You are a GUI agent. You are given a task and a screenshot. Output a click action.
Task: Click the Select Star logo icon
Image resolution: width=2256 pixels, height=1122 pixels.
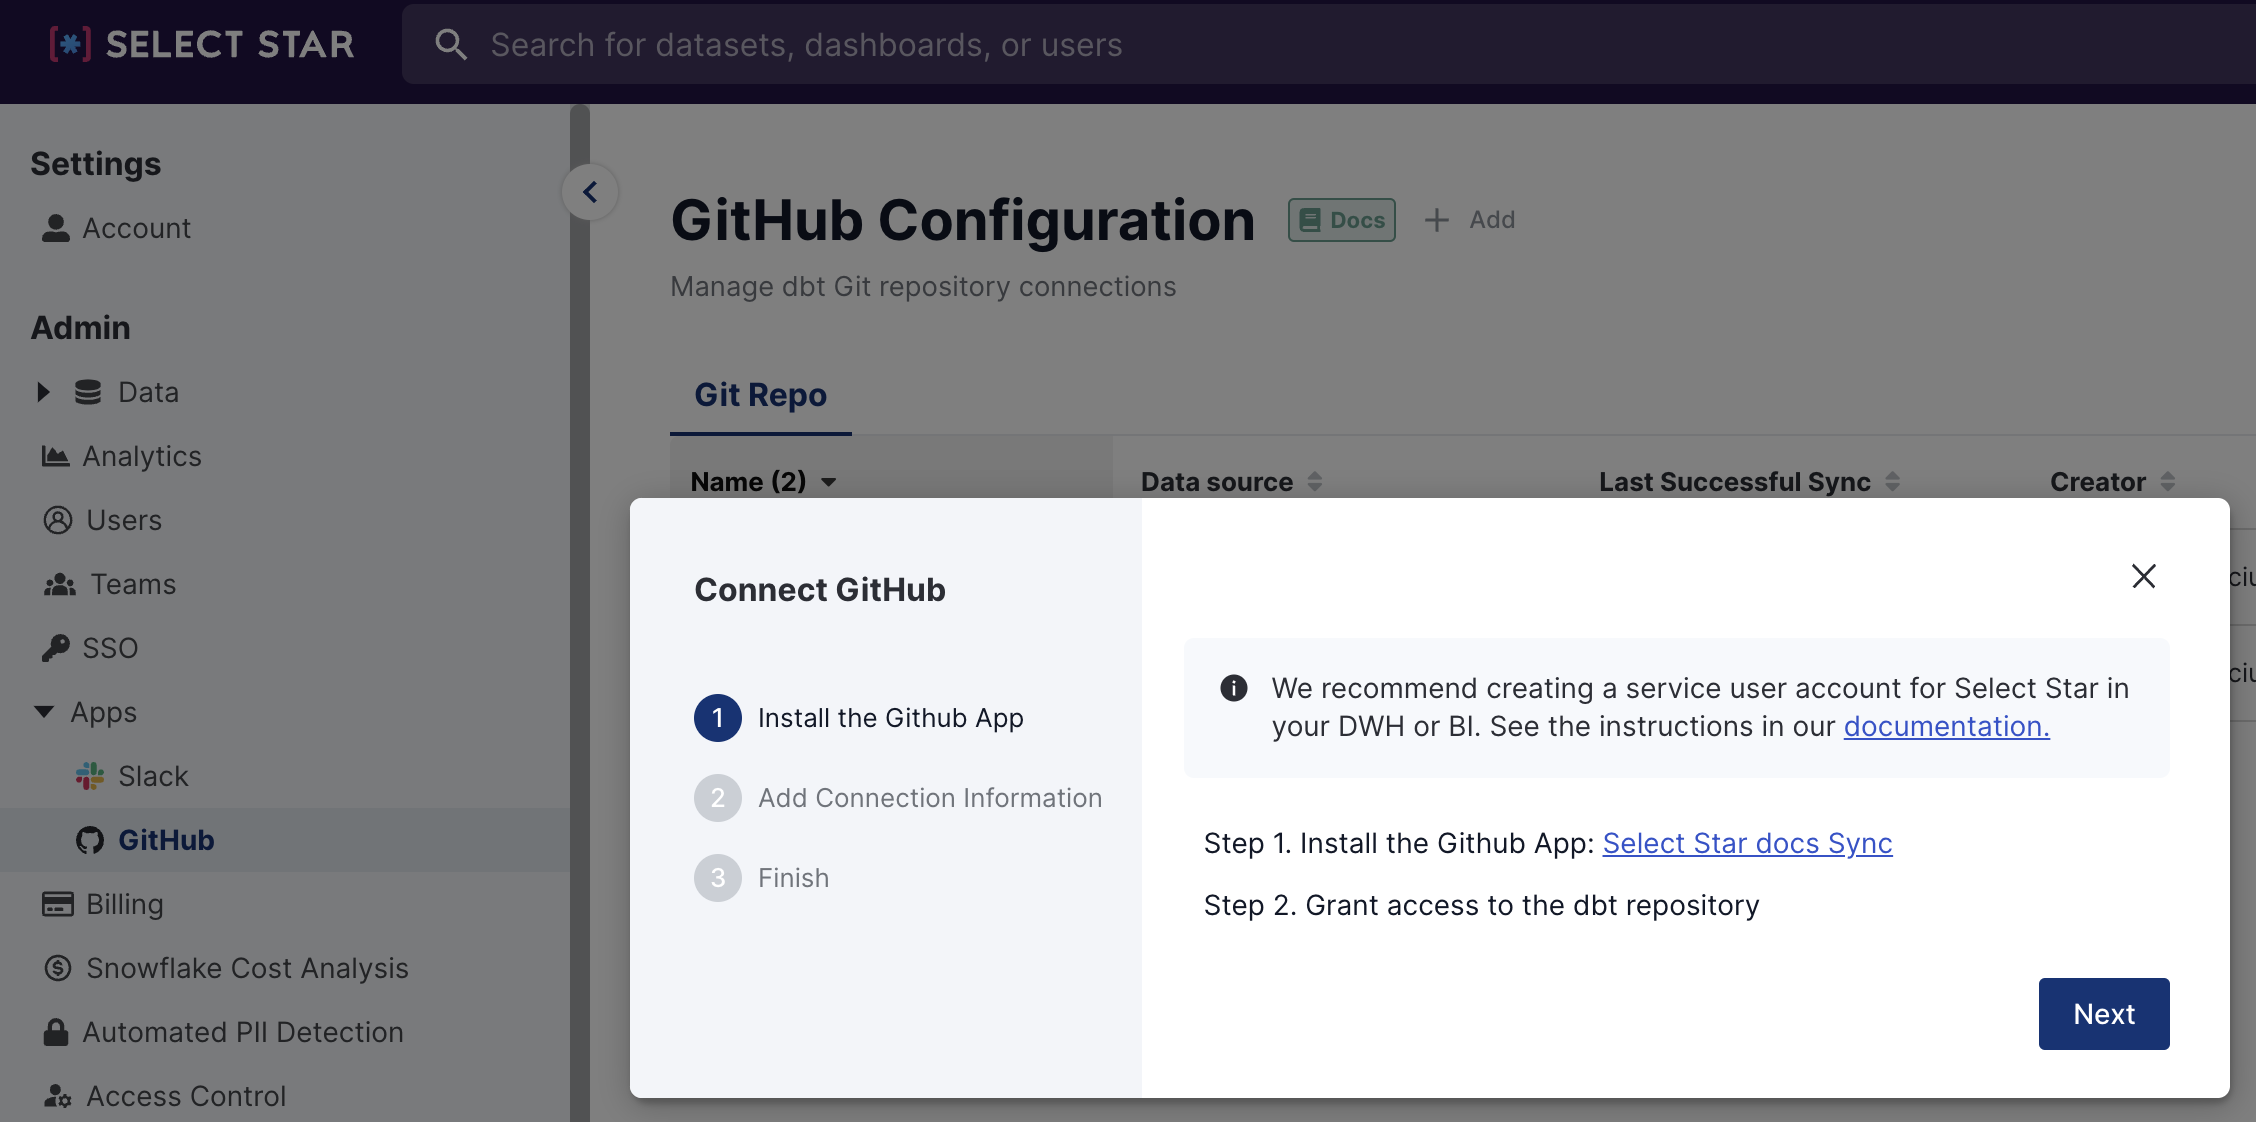click(x=70, y=44)
